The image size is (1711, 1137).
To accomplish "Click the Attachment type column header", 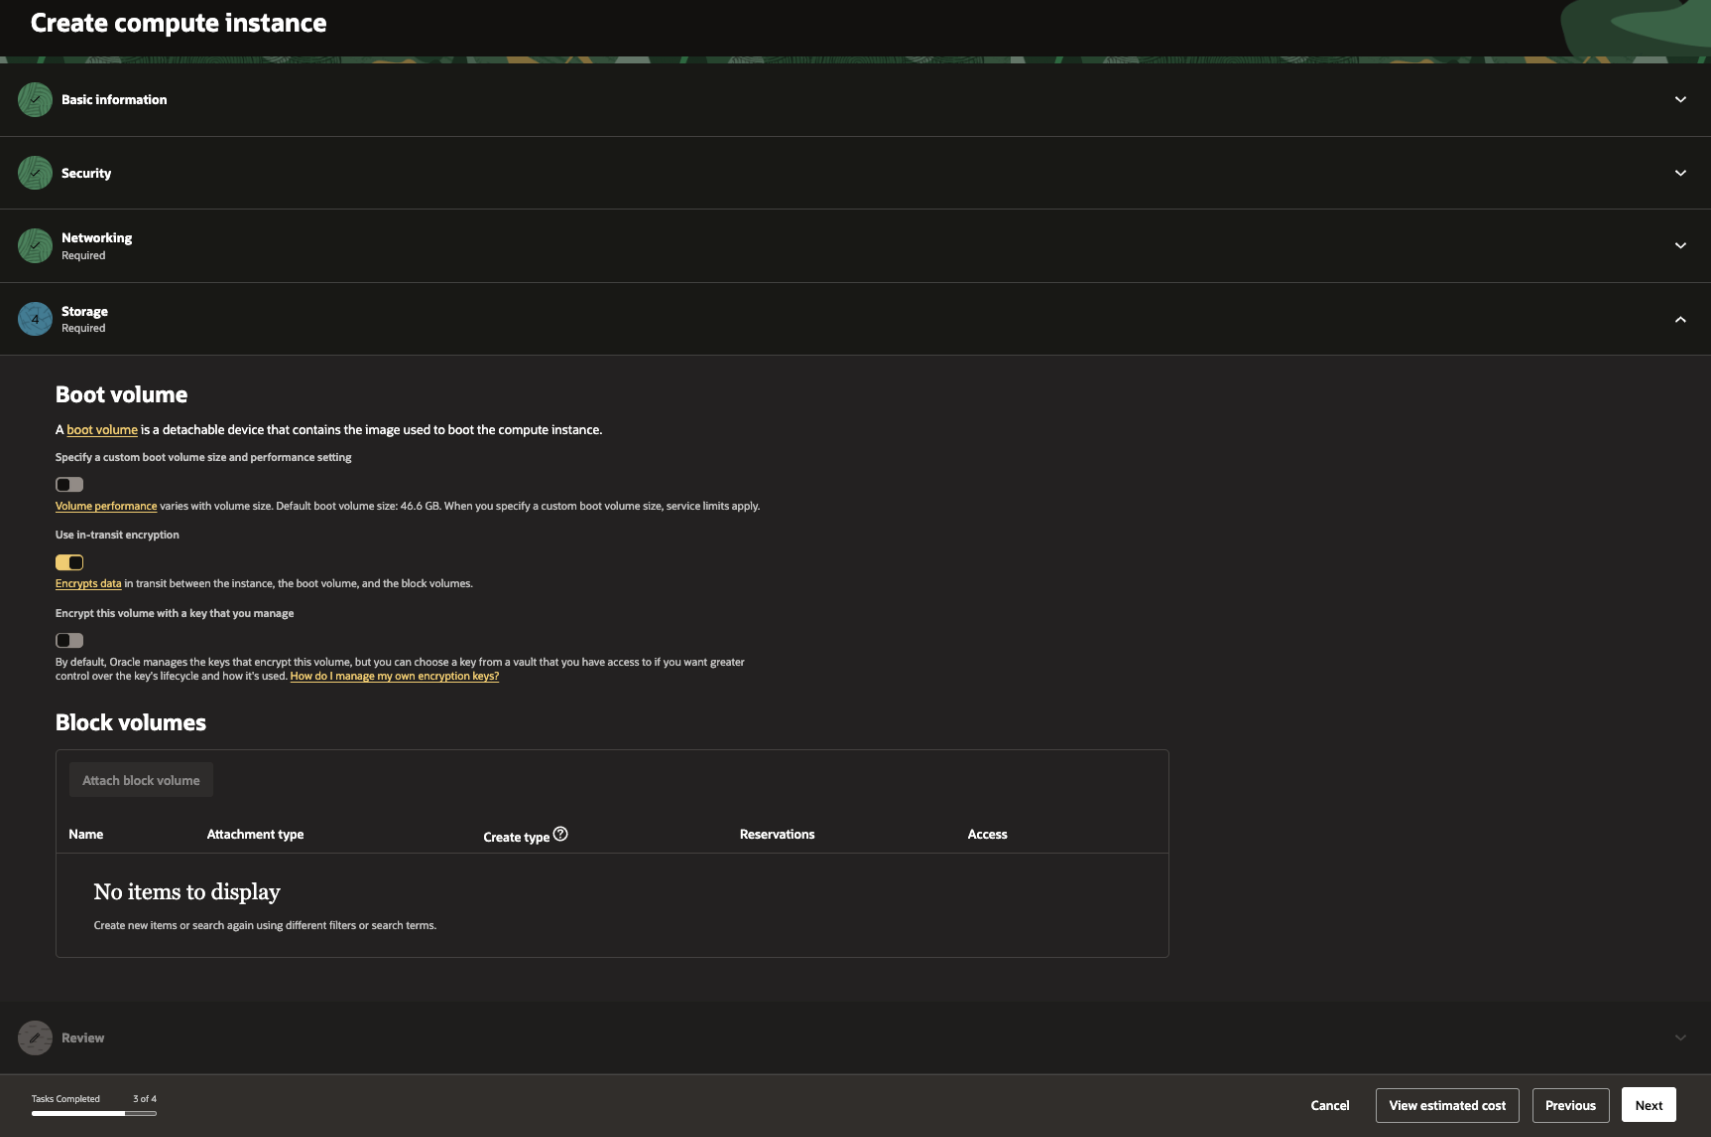I will (x=255, y=834).
